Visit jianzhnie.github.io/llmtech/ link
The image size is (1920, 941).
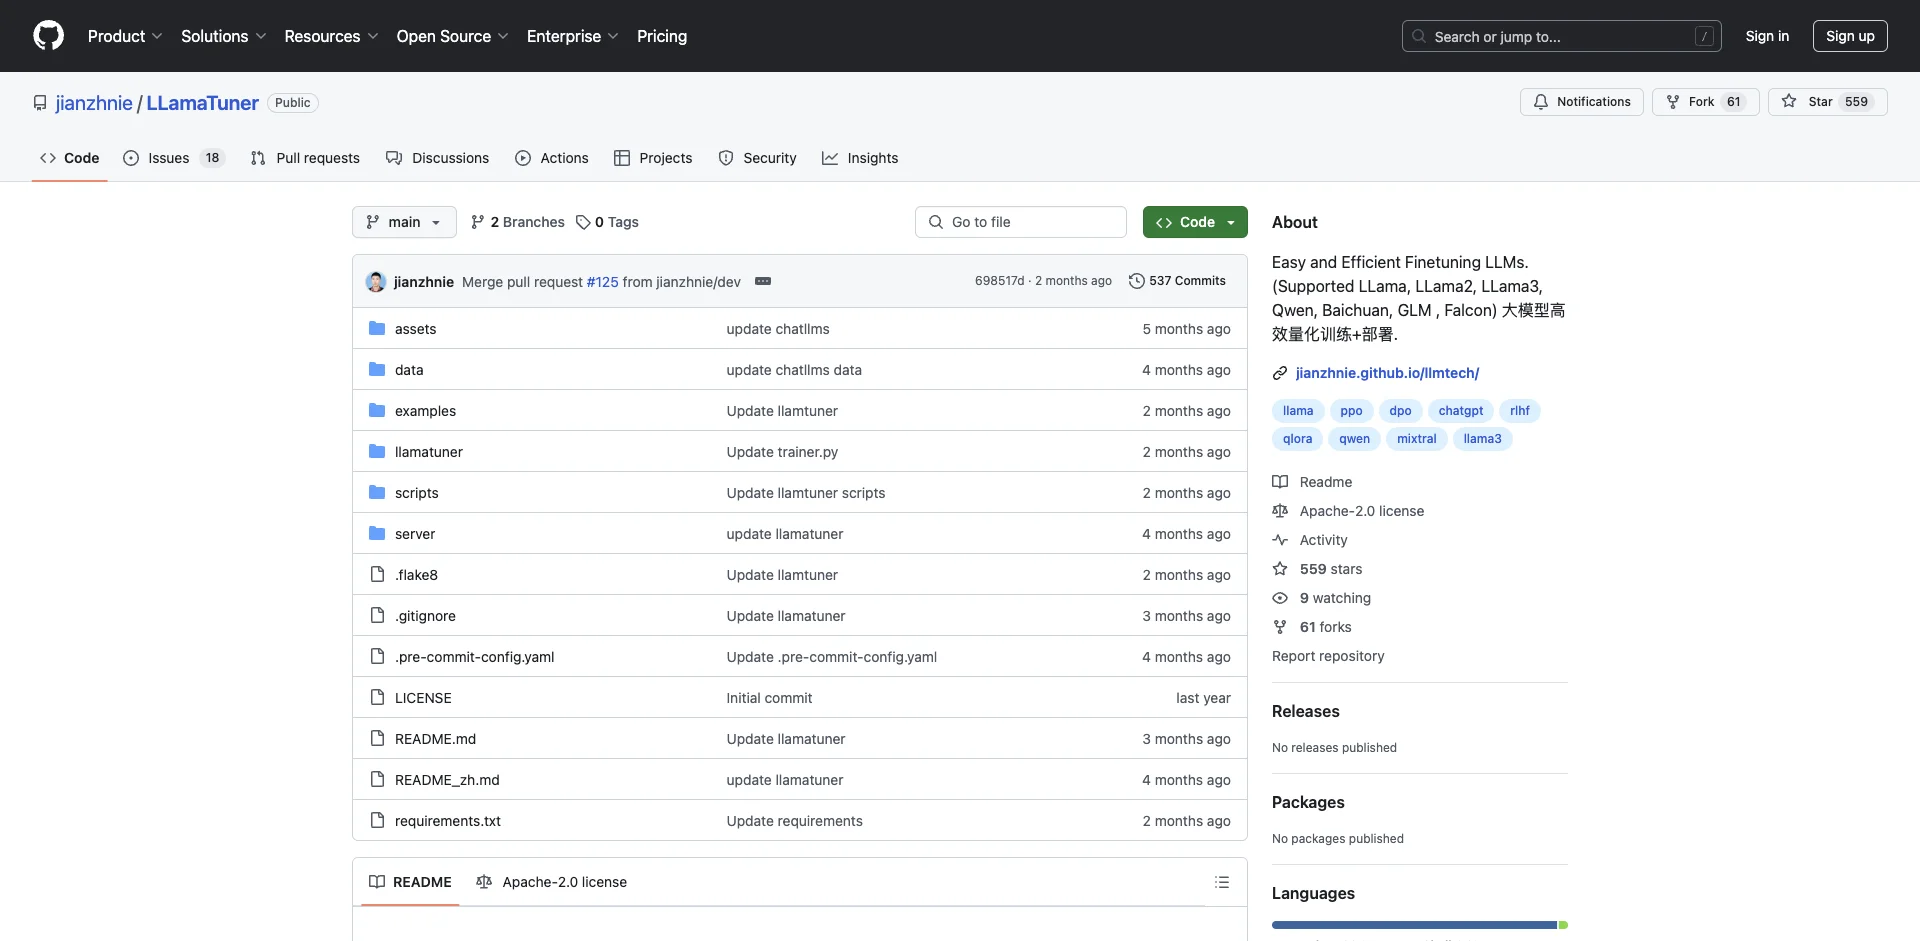tap(1387, 373)
